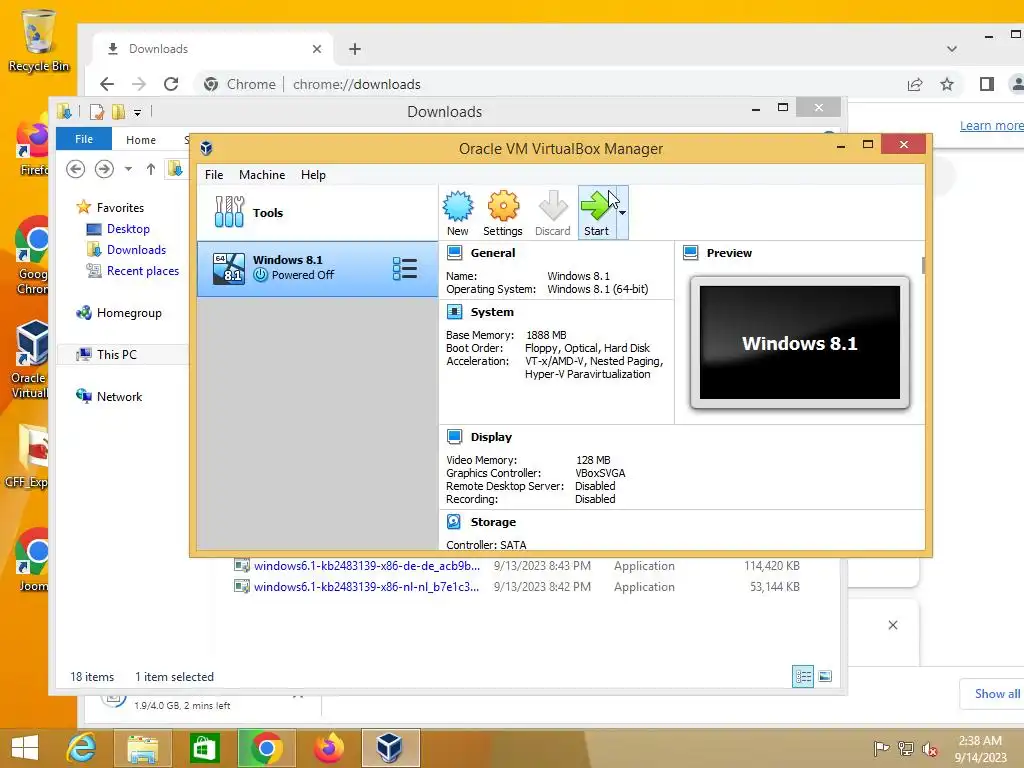Open the File tab in Downloads Explorer
Image resolution: width=1024 pixels, height=768 pixels.
[84, 139]
